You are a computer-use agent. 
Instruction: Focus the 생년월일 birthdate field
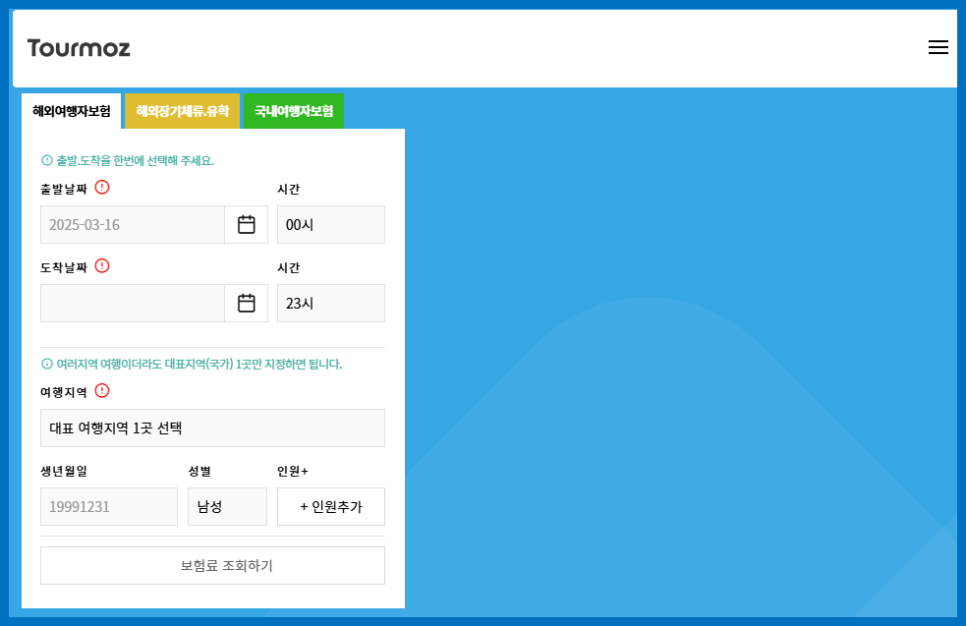click(x=109, y=506)
